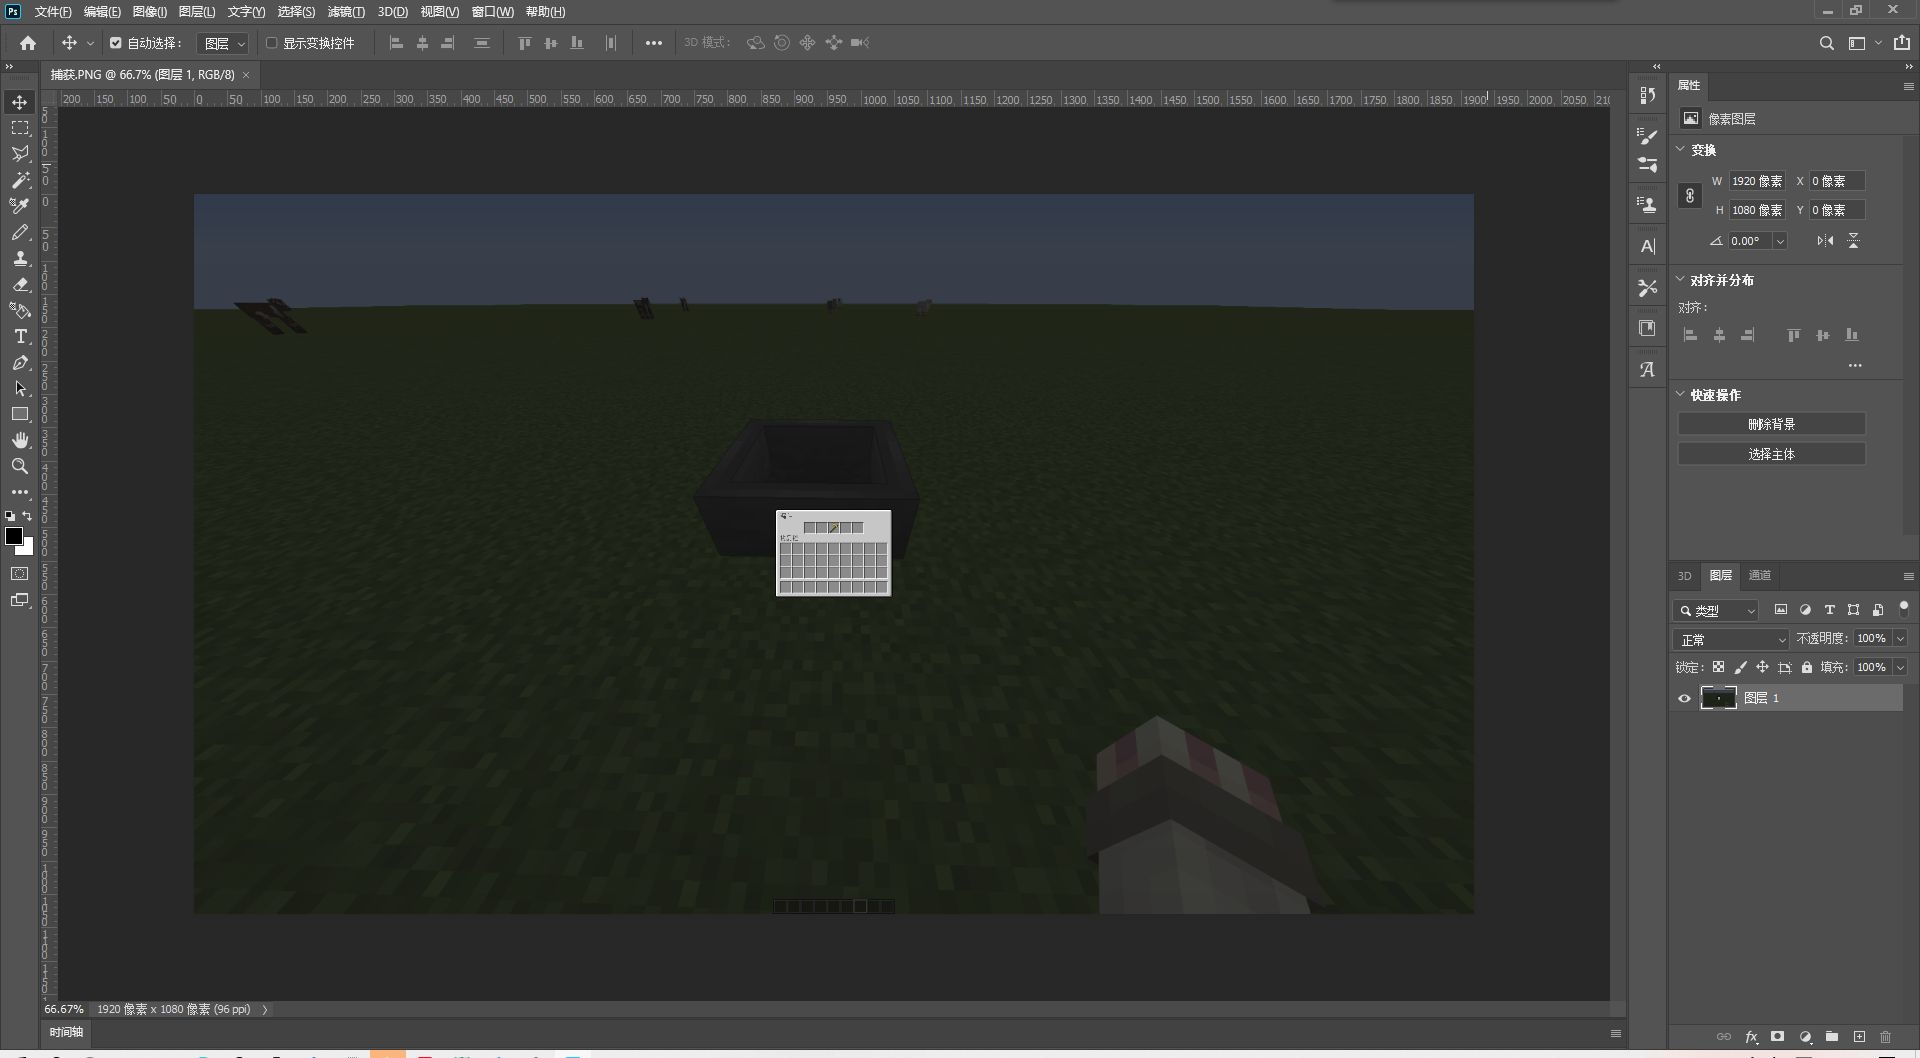Flip horizontally in Properties transform
1920x1058 pixels.
1825,241
